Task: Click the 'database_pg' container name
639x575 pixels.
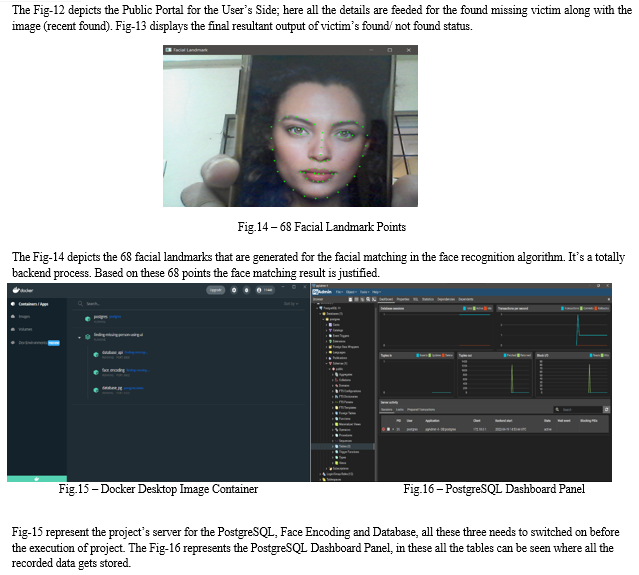Action: pyautogui.click(x=112, y=388)
